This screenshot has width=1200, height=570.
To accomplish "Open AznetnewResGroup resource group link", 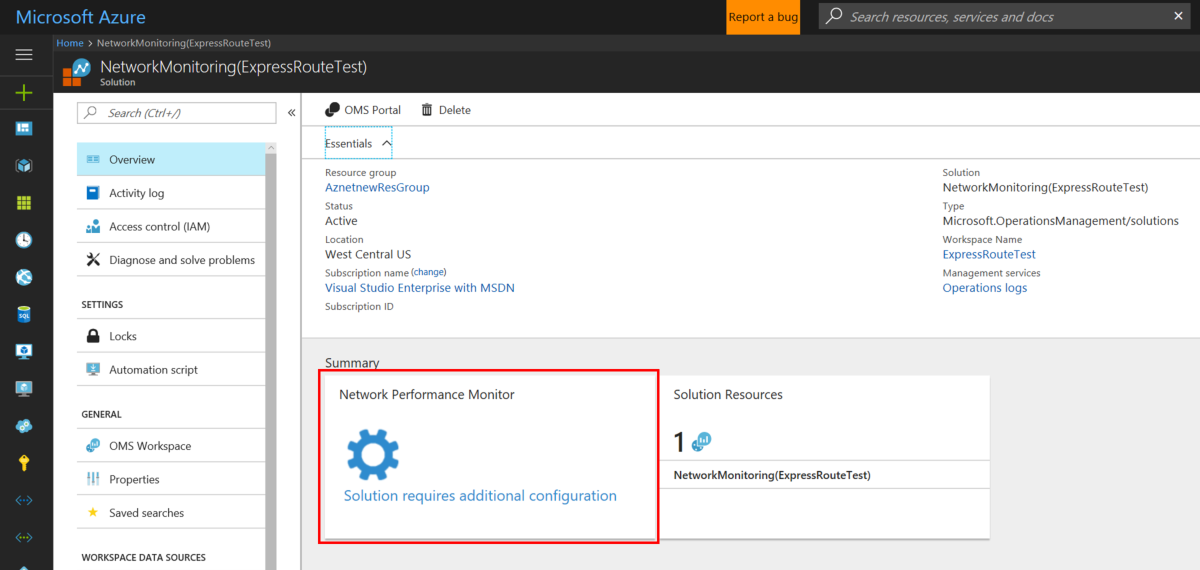I will tap(377, 188).
